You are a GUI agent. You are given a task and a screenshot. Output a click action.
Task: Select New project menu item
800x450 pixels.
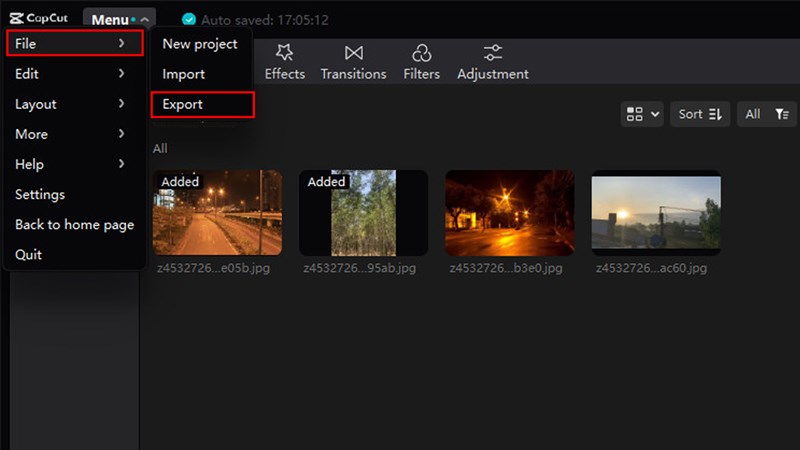point(200,44)
